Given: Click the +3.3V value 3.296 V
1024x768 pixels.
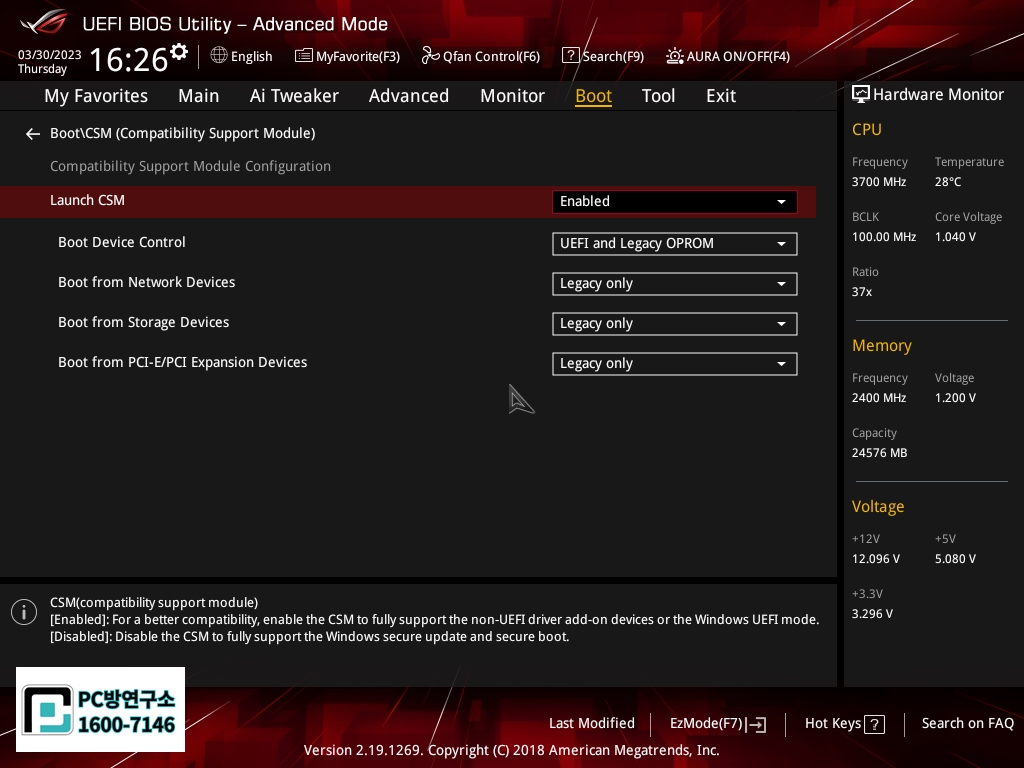Looking at the screenshot, I should 872,614.
